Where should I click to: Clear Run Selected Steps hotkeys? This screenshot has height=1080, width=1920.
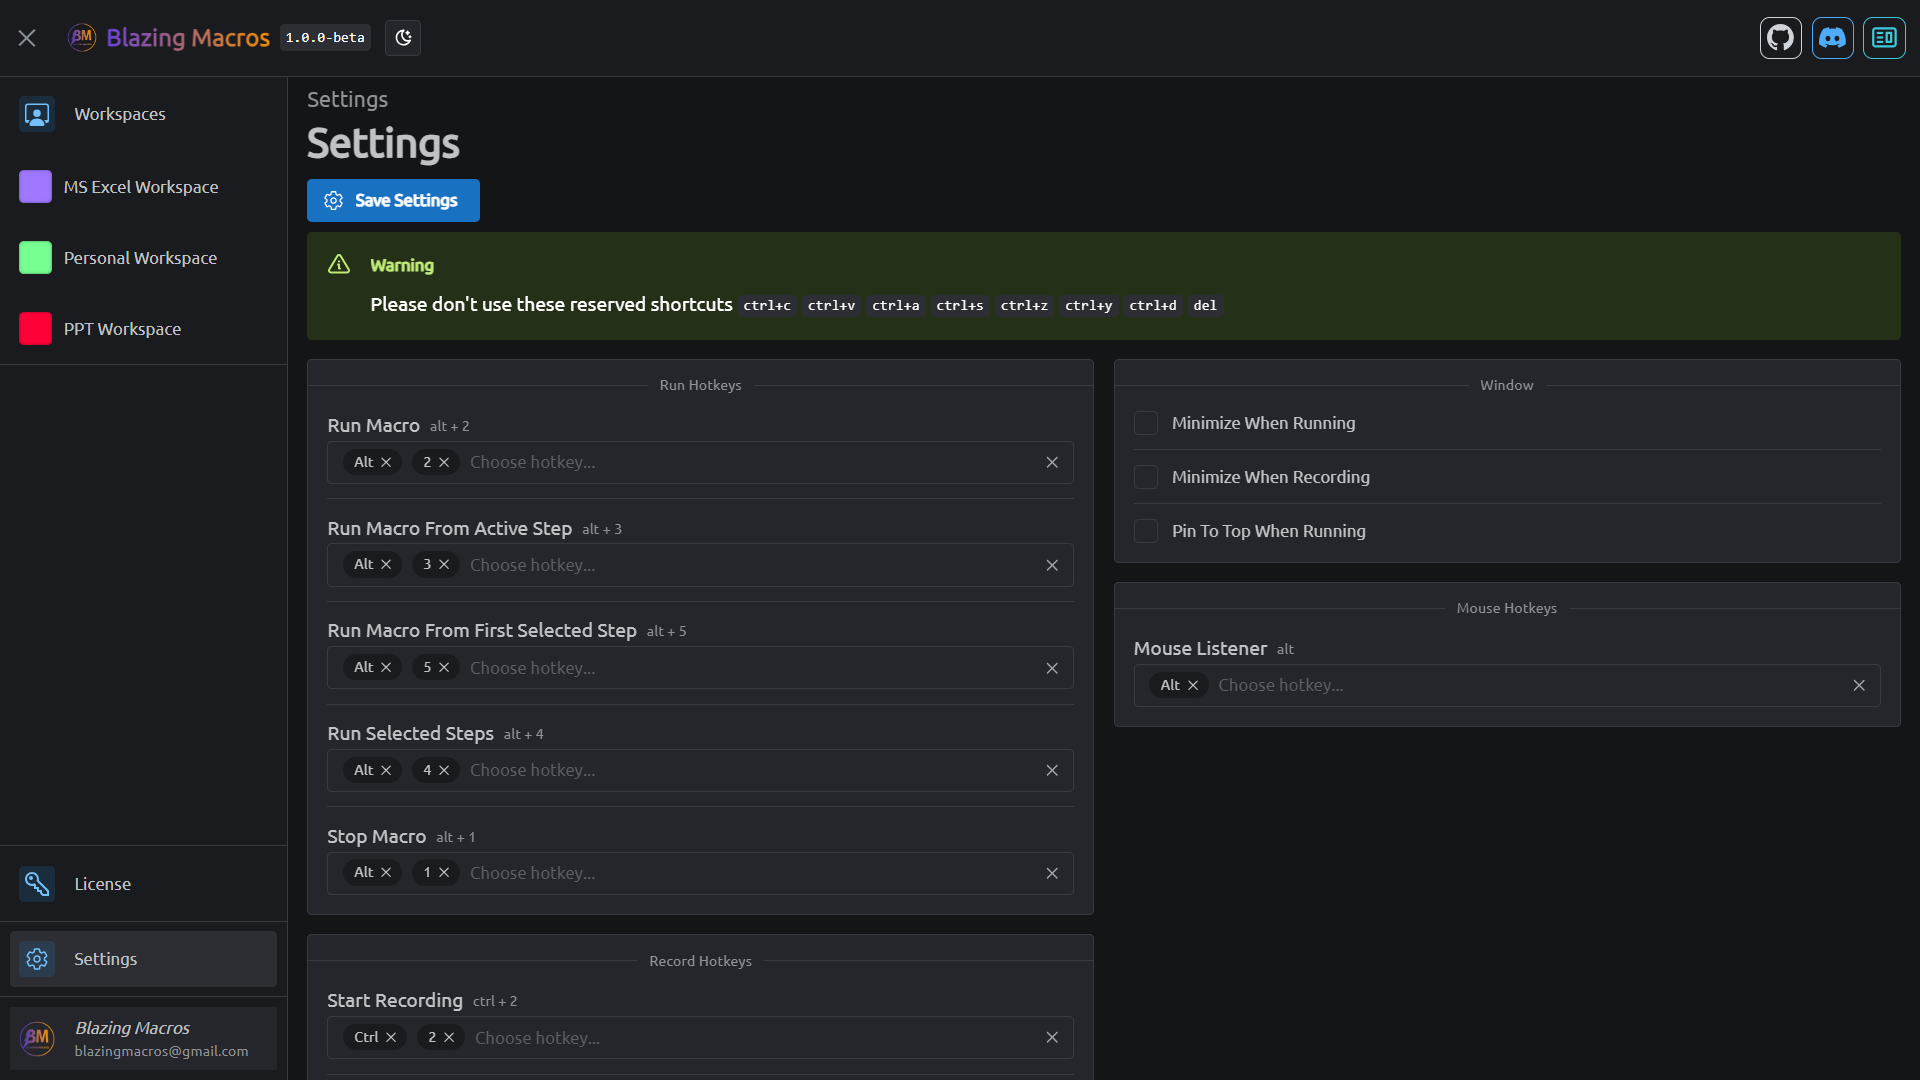(x=1052, y=770)
